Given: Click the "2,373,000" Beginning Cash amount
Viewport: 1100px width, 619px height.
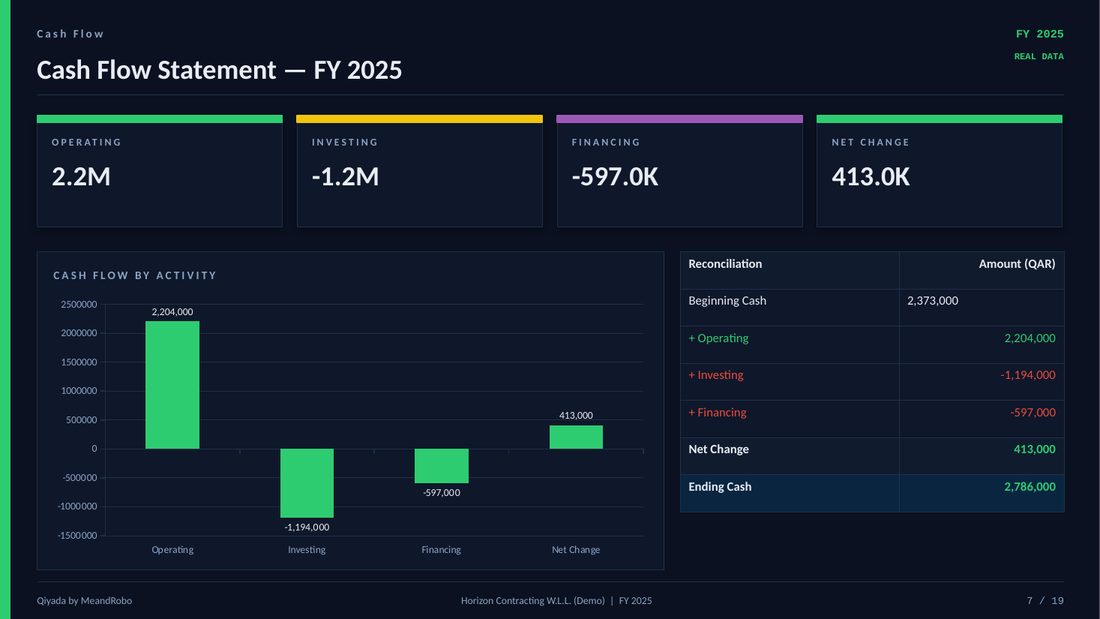Looking at the screenshot, I should coord(932,301).
